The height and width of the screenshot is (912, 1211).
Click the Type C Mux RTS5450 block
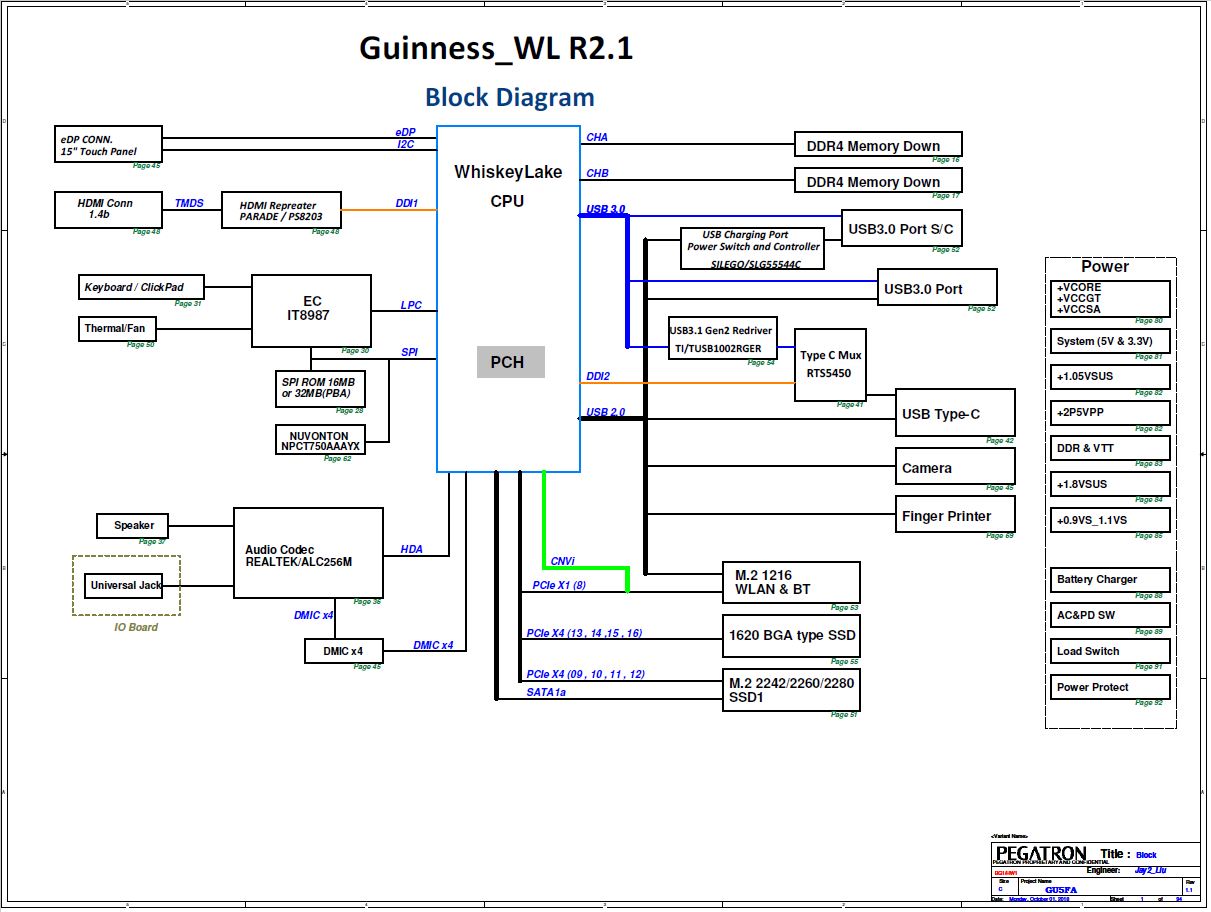(x=830, y=364)
